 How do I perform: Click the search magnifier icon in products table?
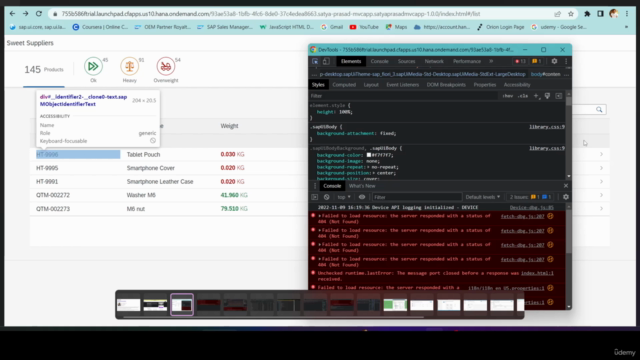(599, 109)
